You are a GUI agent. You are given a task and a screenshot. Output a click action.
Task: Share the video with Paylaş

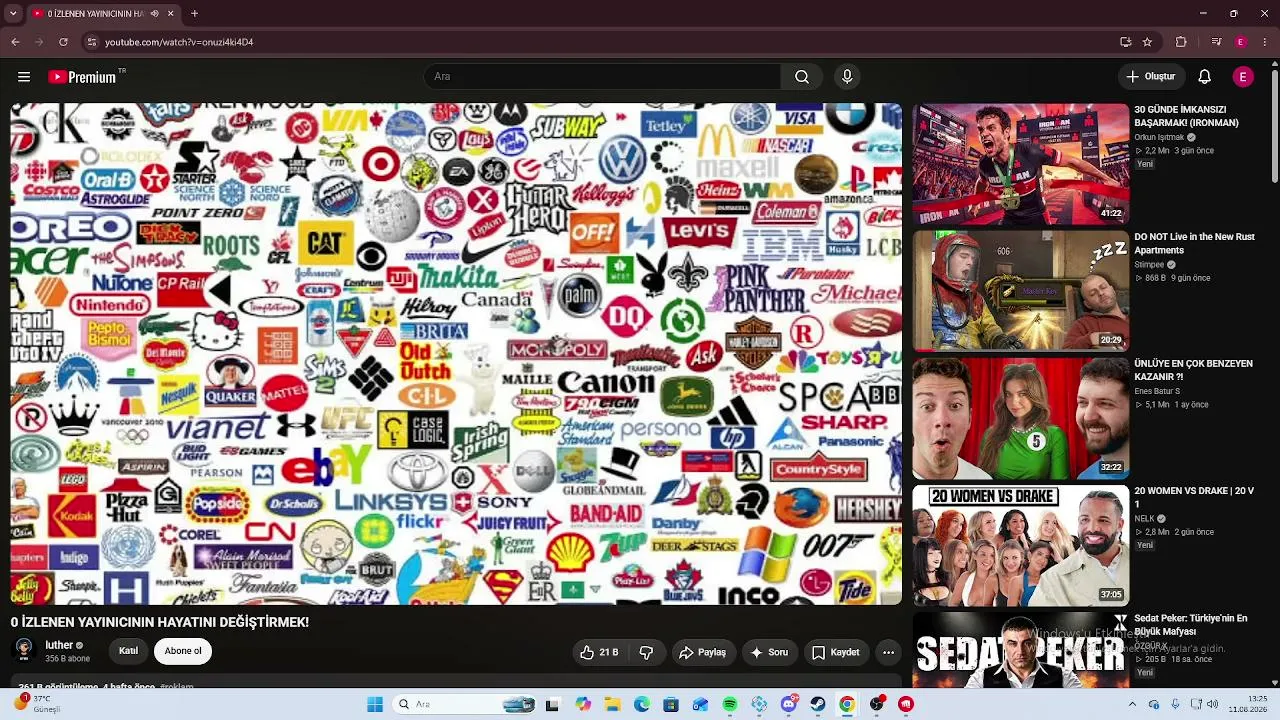(x=702, y=653)
